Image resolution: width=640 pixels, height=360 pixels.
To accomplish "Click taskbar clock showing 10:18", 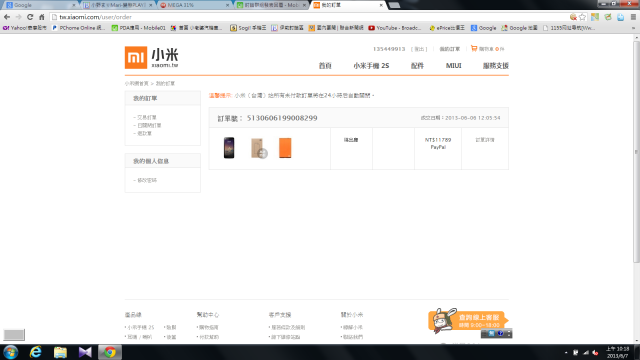I will 618,352.
